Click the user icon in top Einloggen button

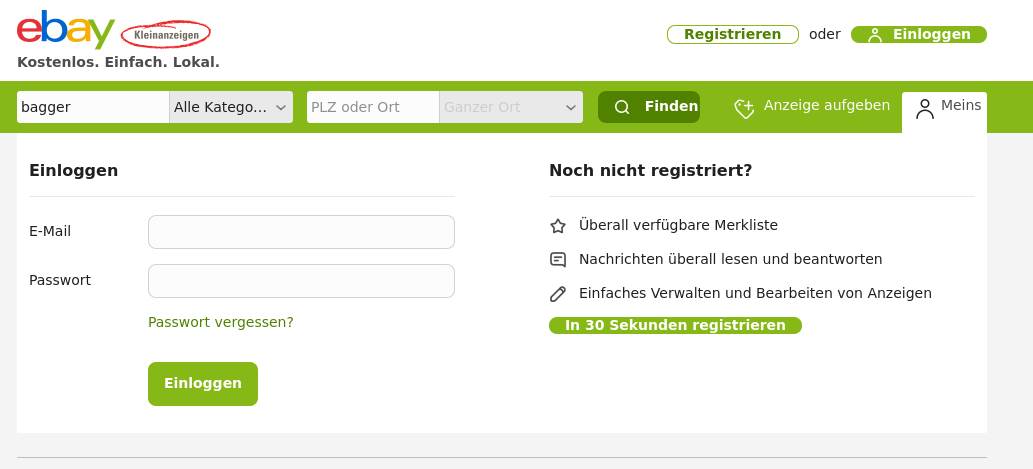[x=875, y=35]
